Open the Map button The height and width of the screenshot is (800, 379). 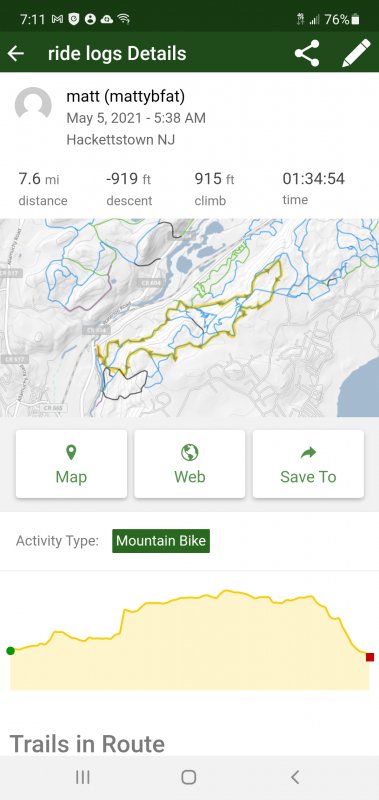[71, 464]
